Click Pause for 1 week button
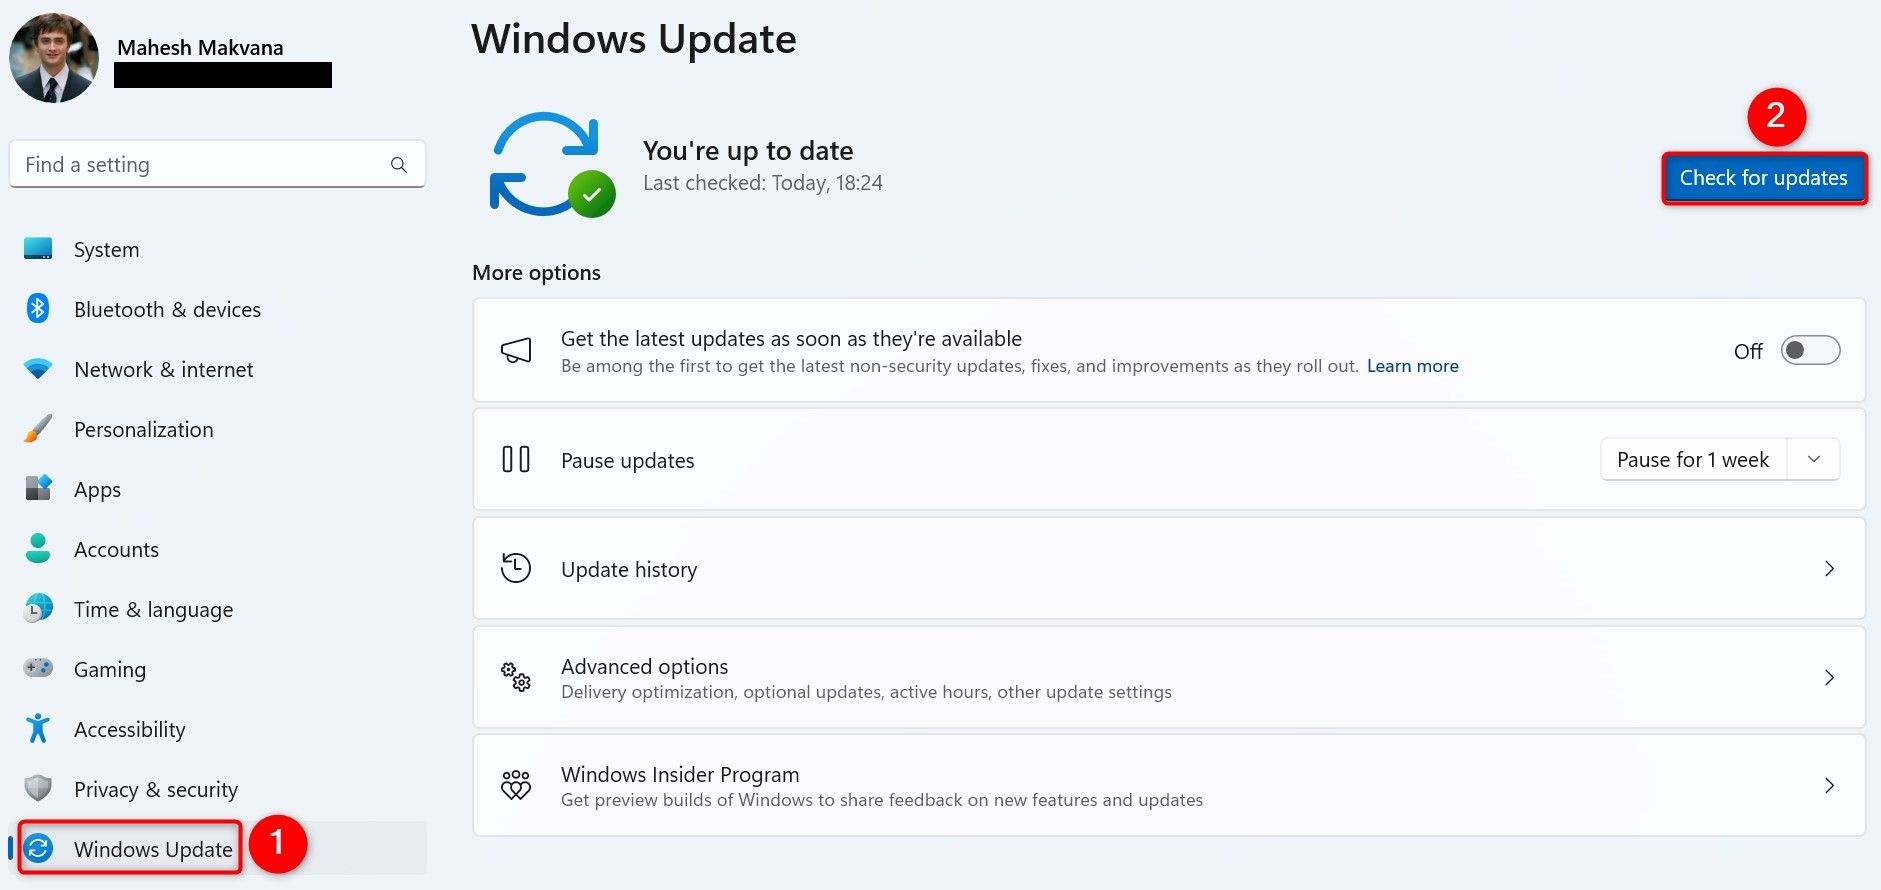The image size is (1881, 890). pos(1693,459)
